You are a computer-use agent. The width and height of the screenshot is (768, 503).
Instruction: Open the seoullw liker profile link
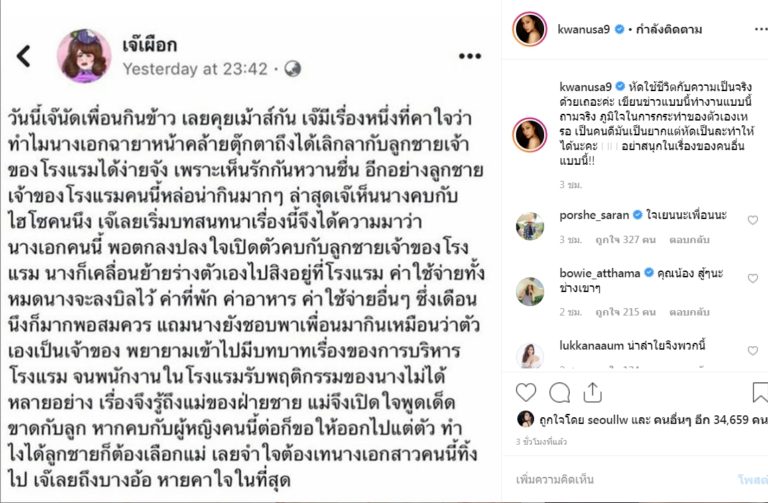coord(607,420)
